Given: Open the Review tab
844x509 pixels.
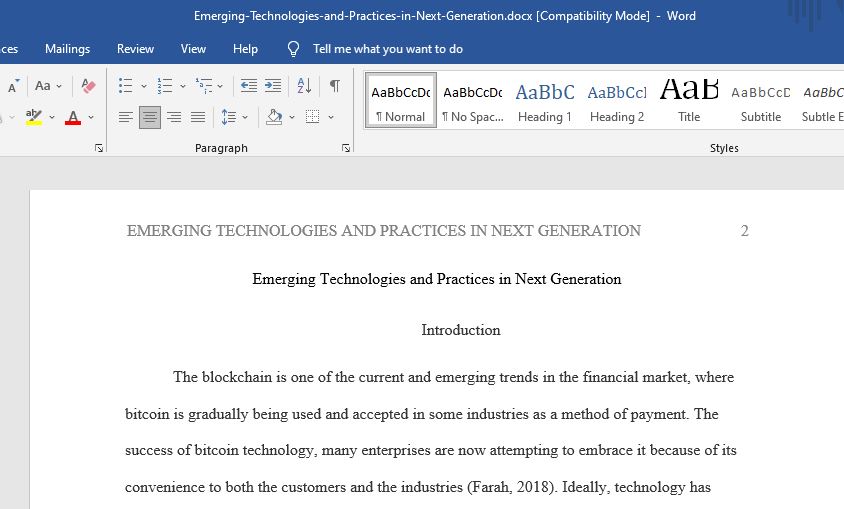Looking at the screenshot, I should [135, 49].
